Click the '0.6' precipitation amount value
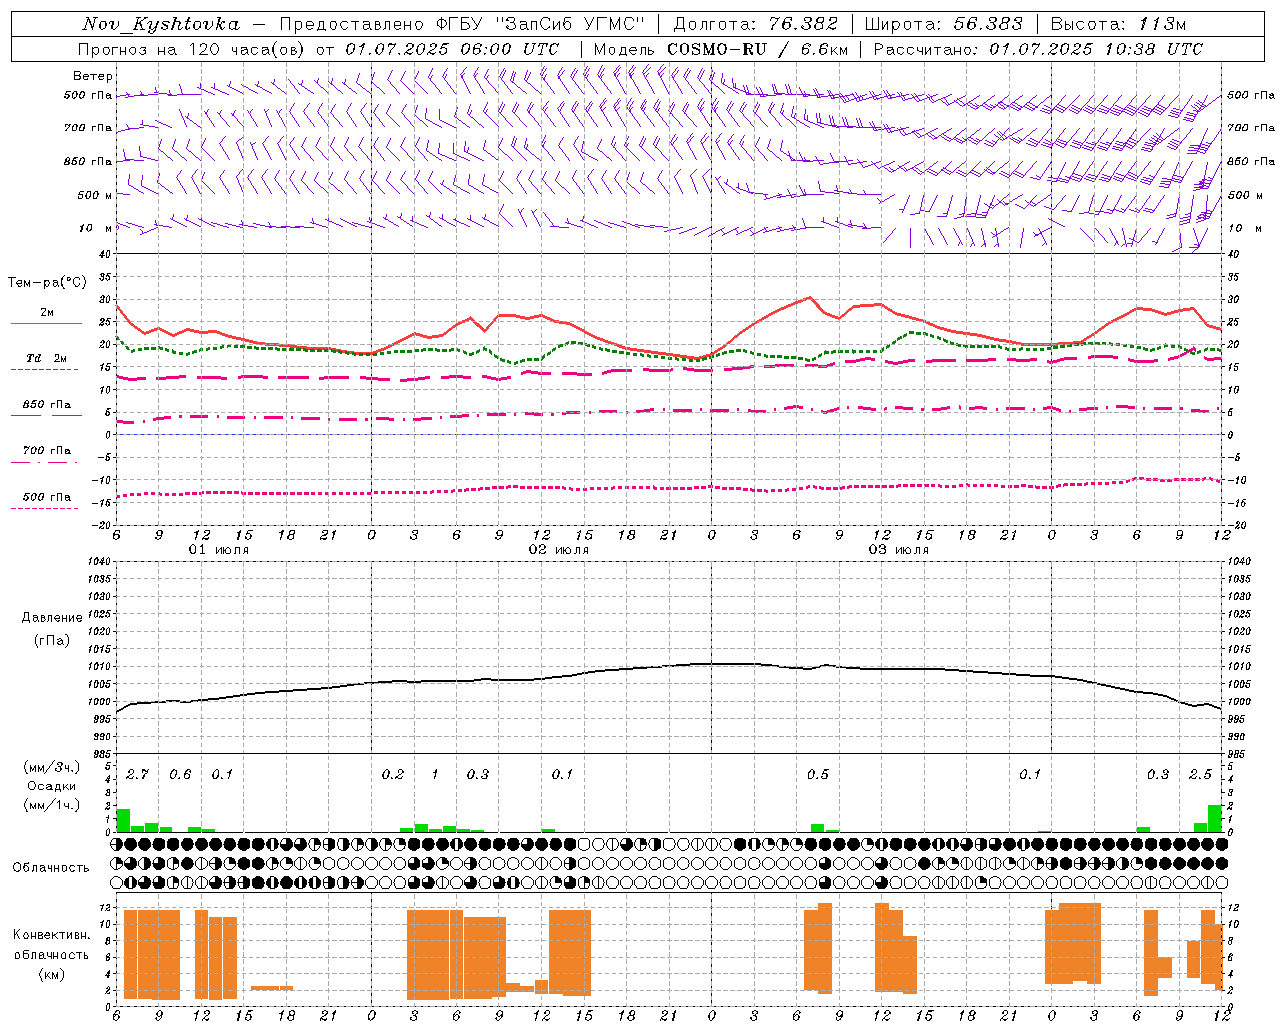The height and width of the screenshot is (1024, 1280). click(180, 775)
